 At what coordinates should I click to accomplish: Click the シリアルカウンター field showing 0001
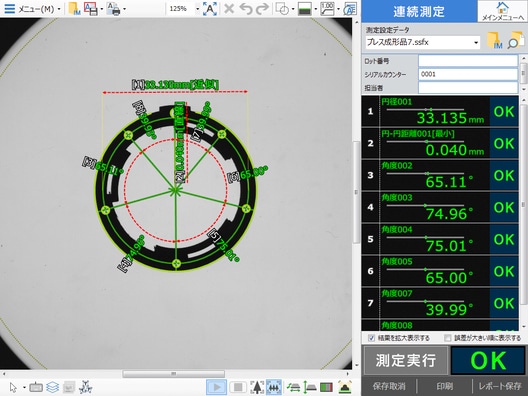[x=468, y=74]
